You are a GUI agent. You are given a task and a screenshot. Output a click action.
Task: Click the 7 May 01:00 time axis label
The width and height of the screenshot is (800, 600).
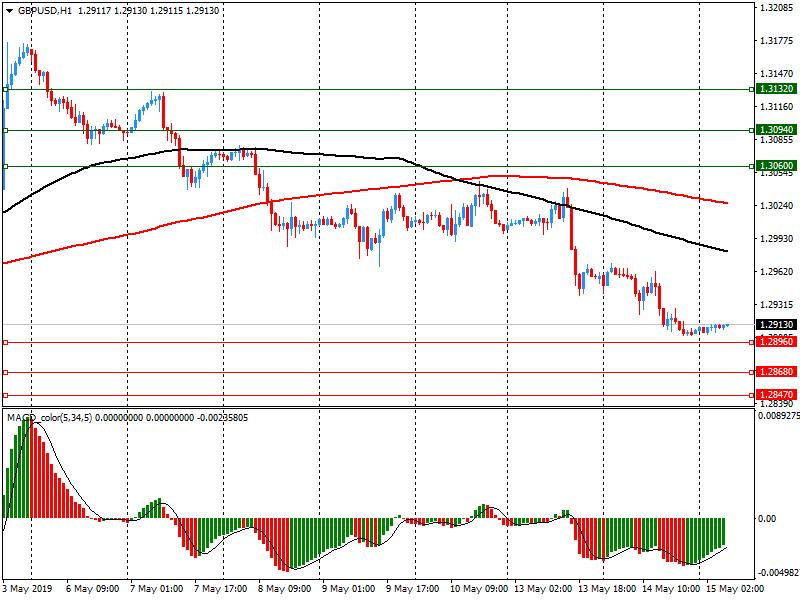click(x=156, y=589)
